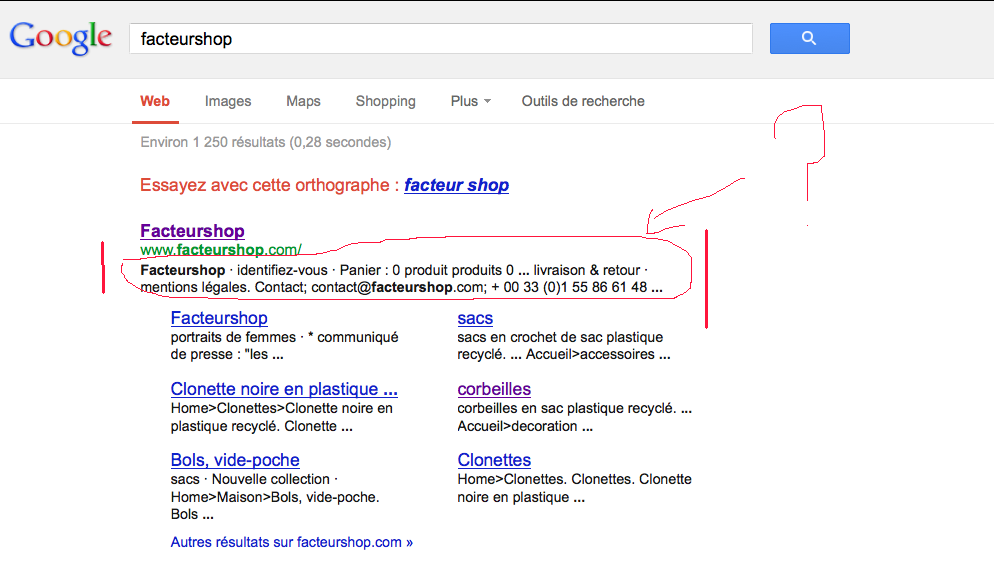Click 'portraits de femmes' snippet text
This screenshot has width=994, height=566.
233,337
